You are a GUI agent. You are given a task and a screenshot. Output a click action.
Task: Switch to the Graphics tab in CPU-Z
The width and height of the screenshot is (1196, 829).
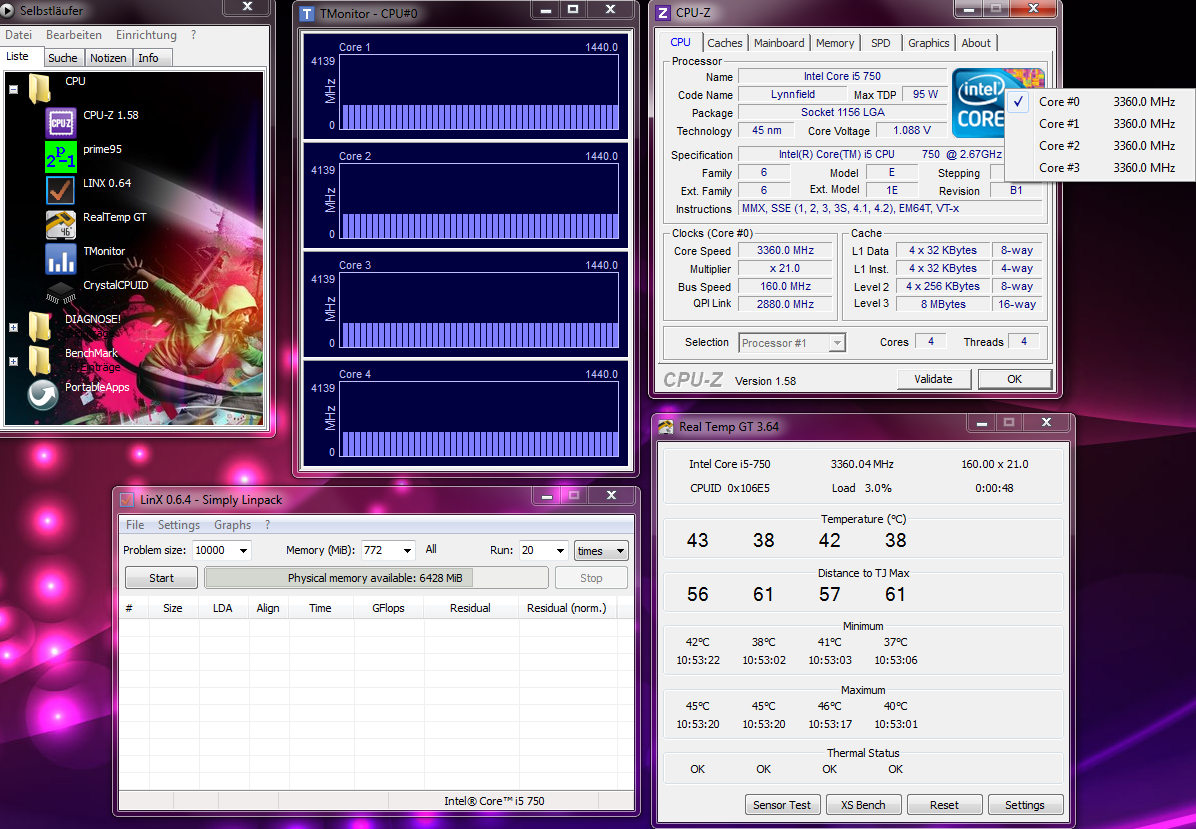coord(928,43)
